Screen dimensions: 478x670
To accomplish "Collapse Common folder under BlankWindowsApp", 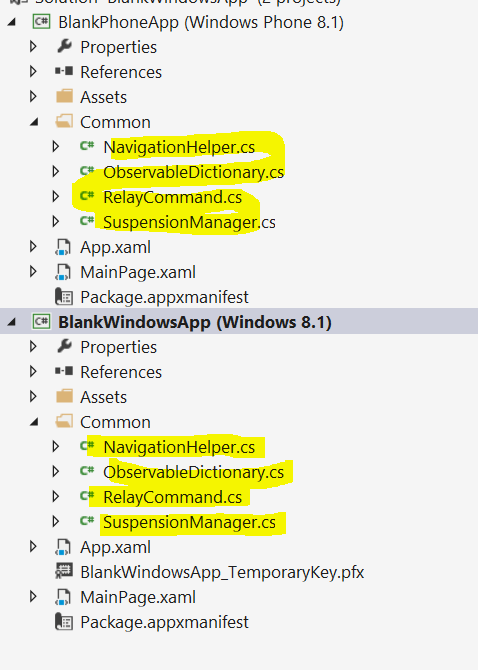I will [34, 422].
